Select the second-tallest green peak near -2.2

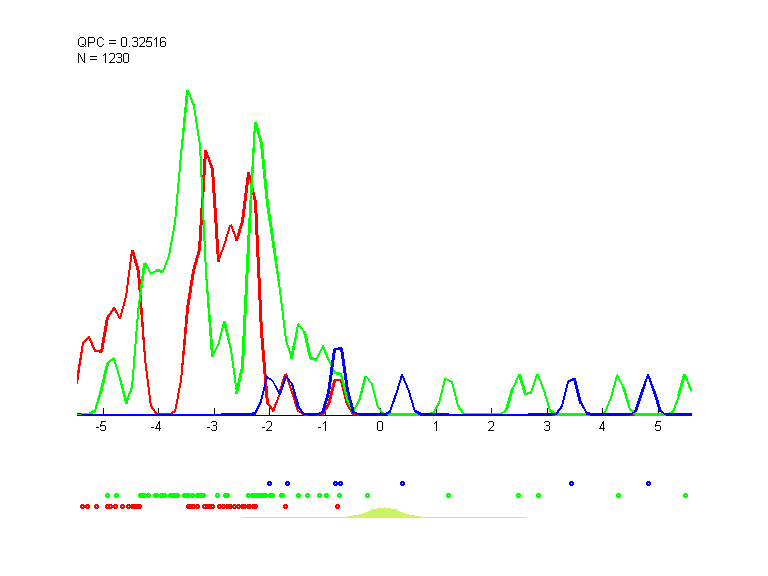click(x=256, y=123)
